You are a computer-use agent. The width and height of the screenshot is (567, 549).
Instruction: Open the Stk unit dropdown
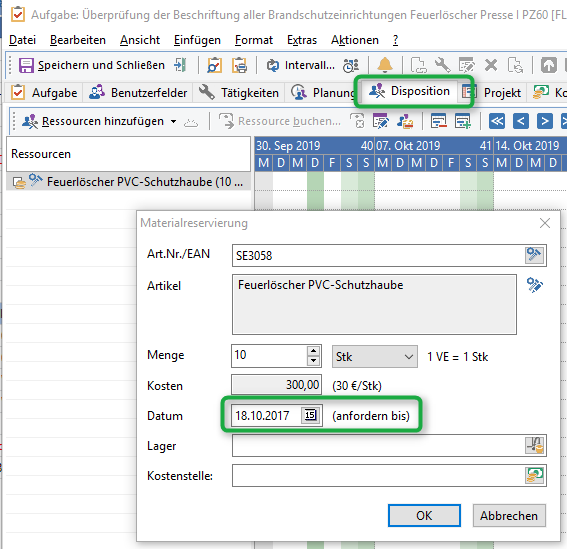[x=375, y=357]
